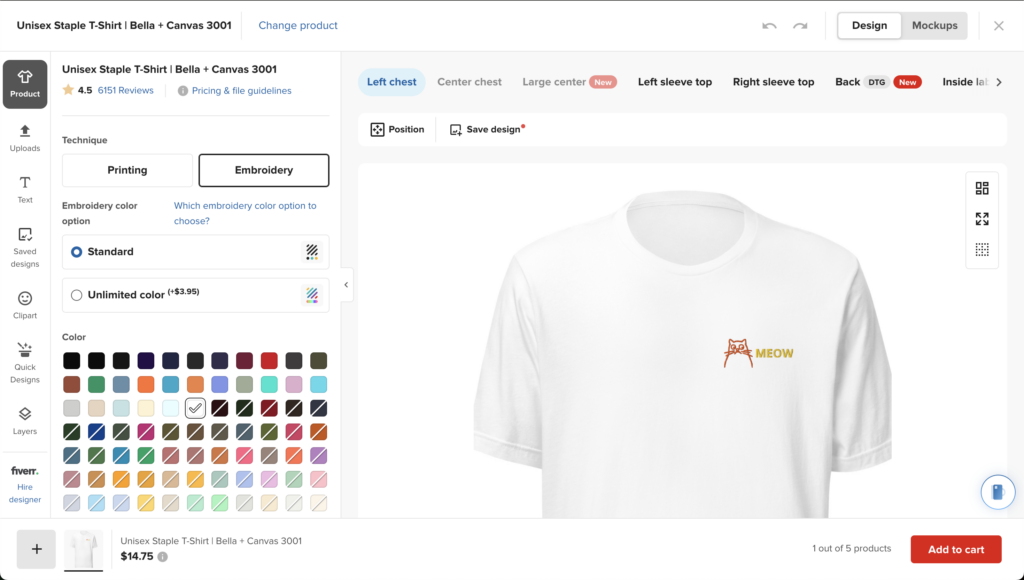Click the '1 out of 5 products' text
Screen dimensions: 1024x580
pyautogui.click(x=852, y=549)
